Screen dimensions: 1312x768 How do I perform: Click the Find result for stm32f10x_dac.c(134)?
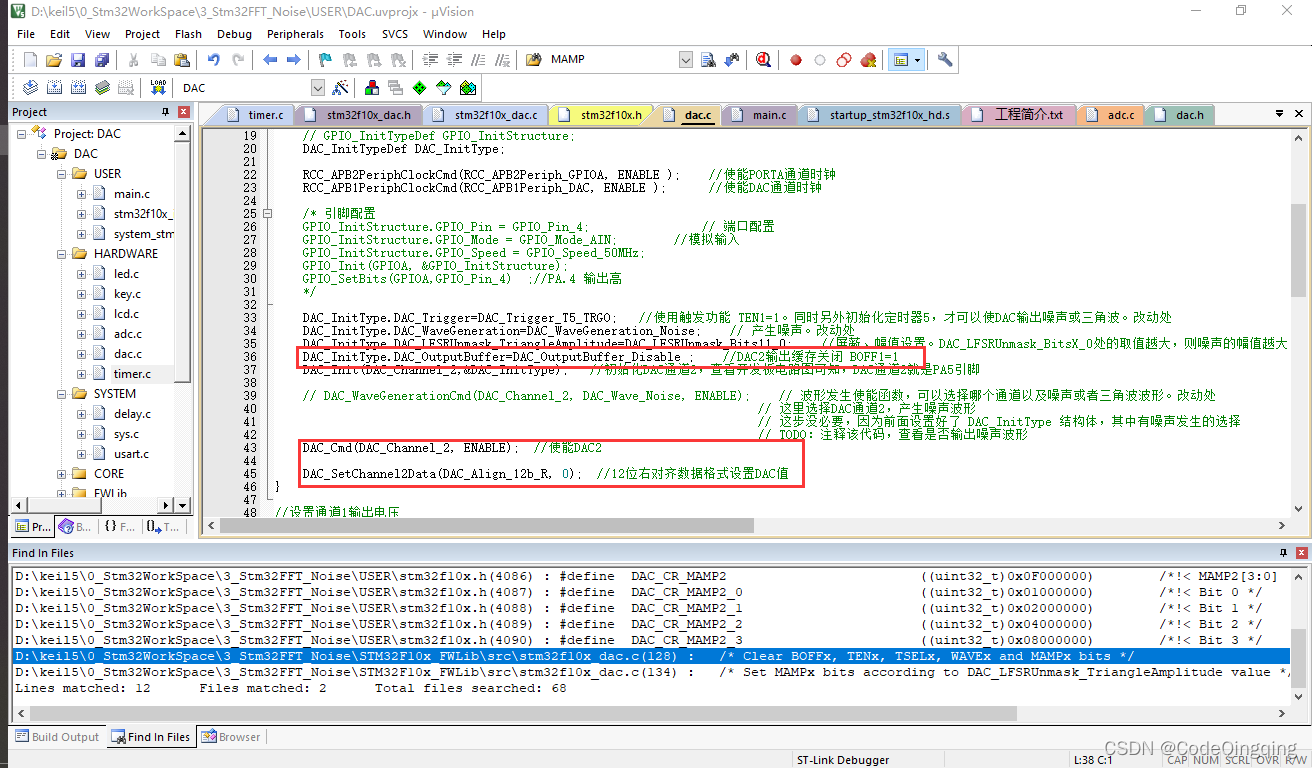pos(650,672)
